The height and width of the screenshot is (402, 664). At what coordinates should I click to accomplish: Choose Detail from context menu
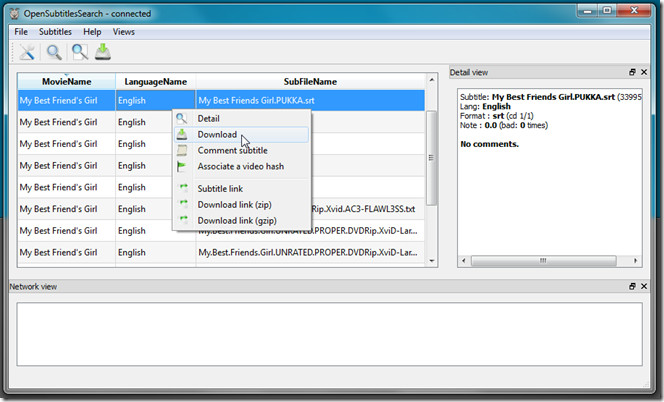point(241,119)
